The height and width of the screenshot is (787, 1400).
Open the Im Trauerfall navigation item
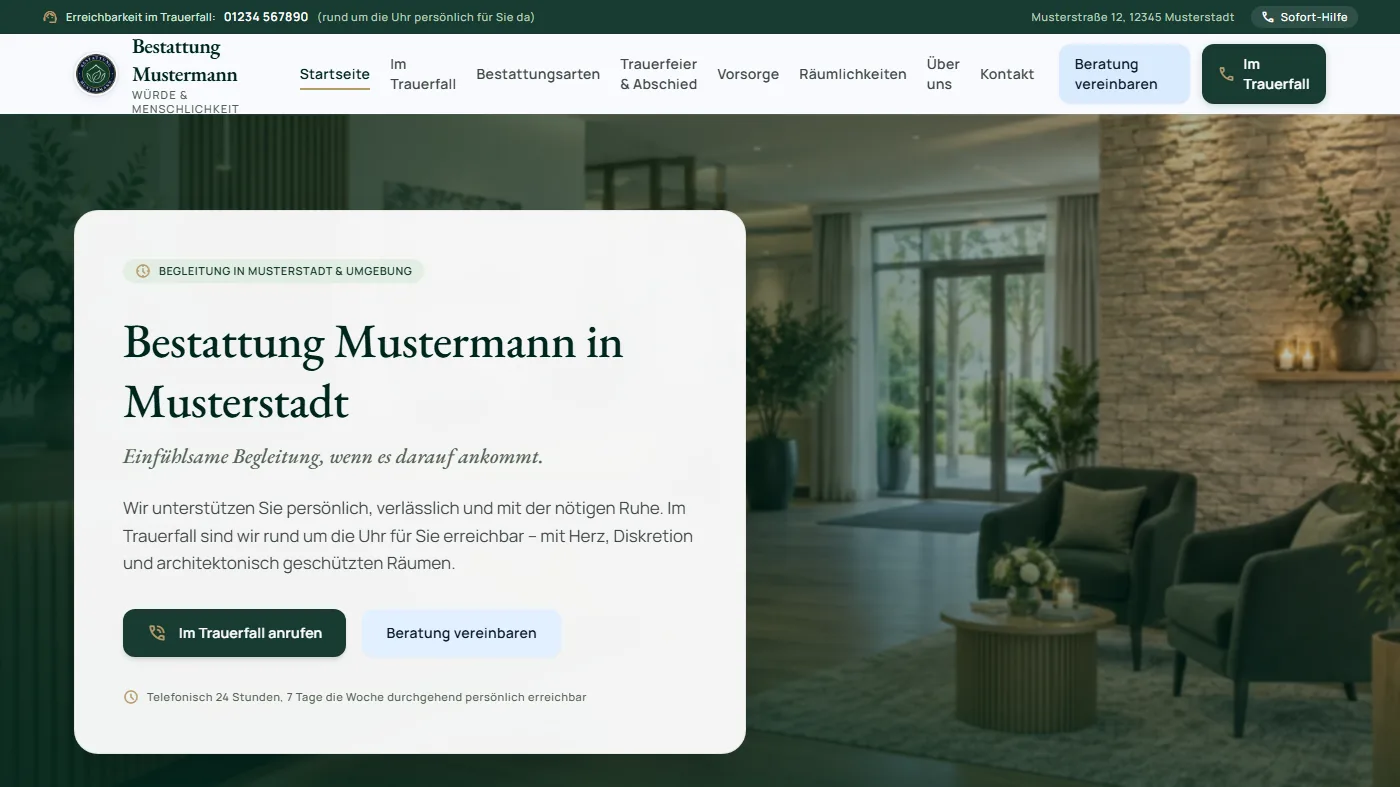pyautogui.click(x=423, y=74)
